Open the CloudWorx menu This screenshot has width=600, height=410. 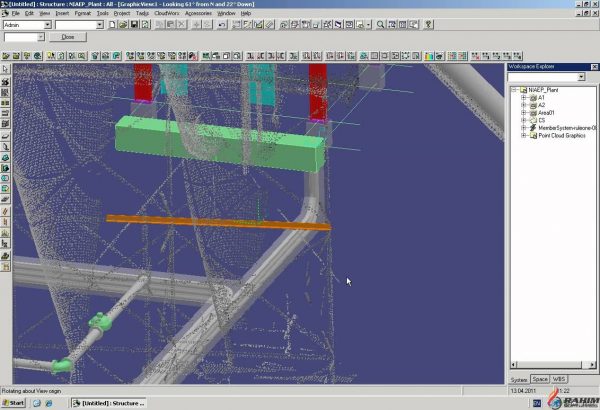pos(166,13)
